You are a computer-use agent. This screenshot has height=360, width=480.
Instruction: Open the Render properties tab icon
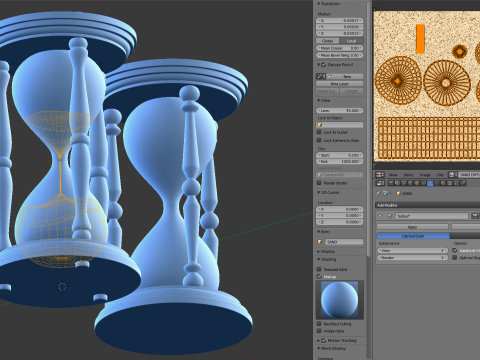point(391,183)
